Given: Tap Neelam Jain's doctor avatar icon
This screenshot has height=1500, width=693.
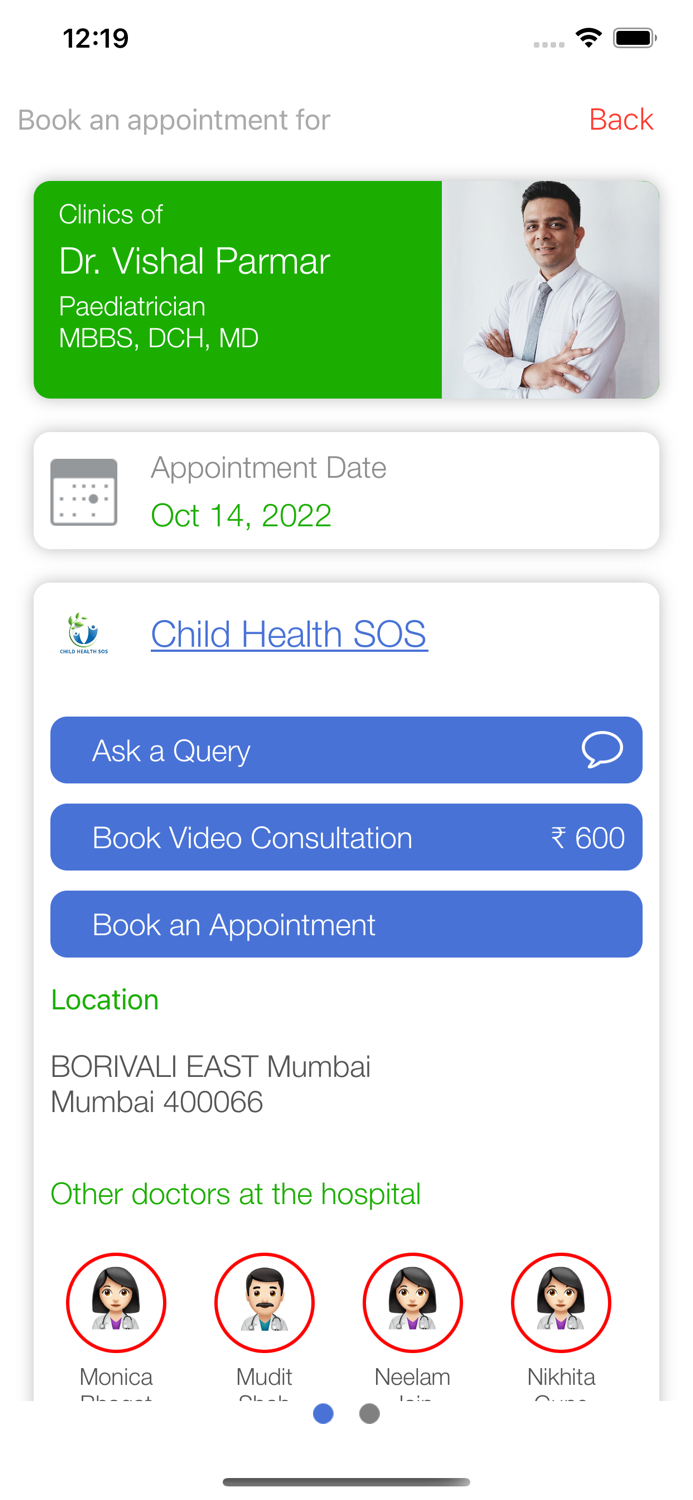Looking at the screenshot, I should [412, 1302].
